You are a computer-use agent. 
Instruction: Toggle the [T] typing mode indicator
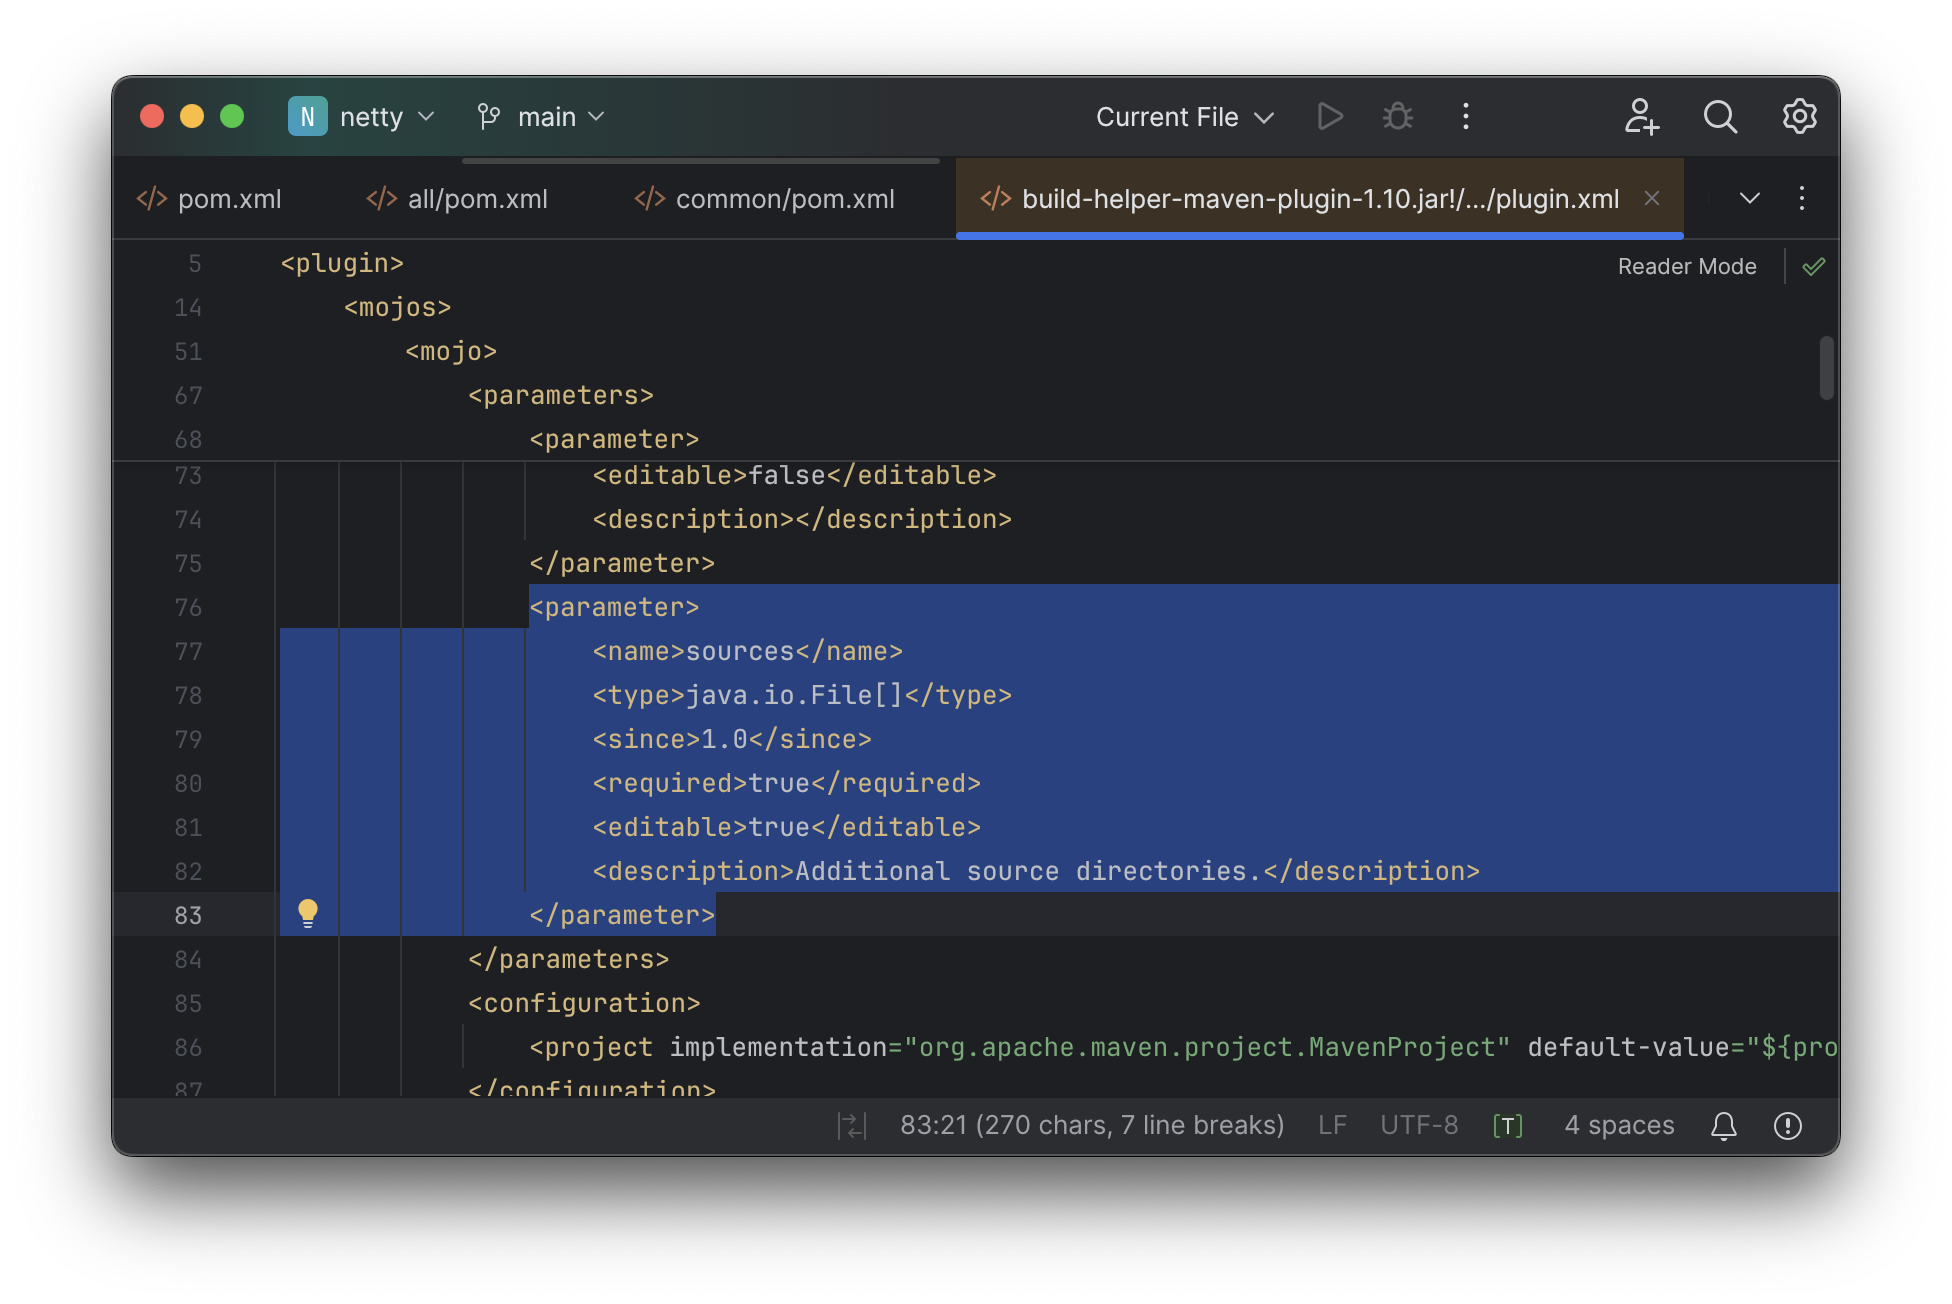1506,1125
